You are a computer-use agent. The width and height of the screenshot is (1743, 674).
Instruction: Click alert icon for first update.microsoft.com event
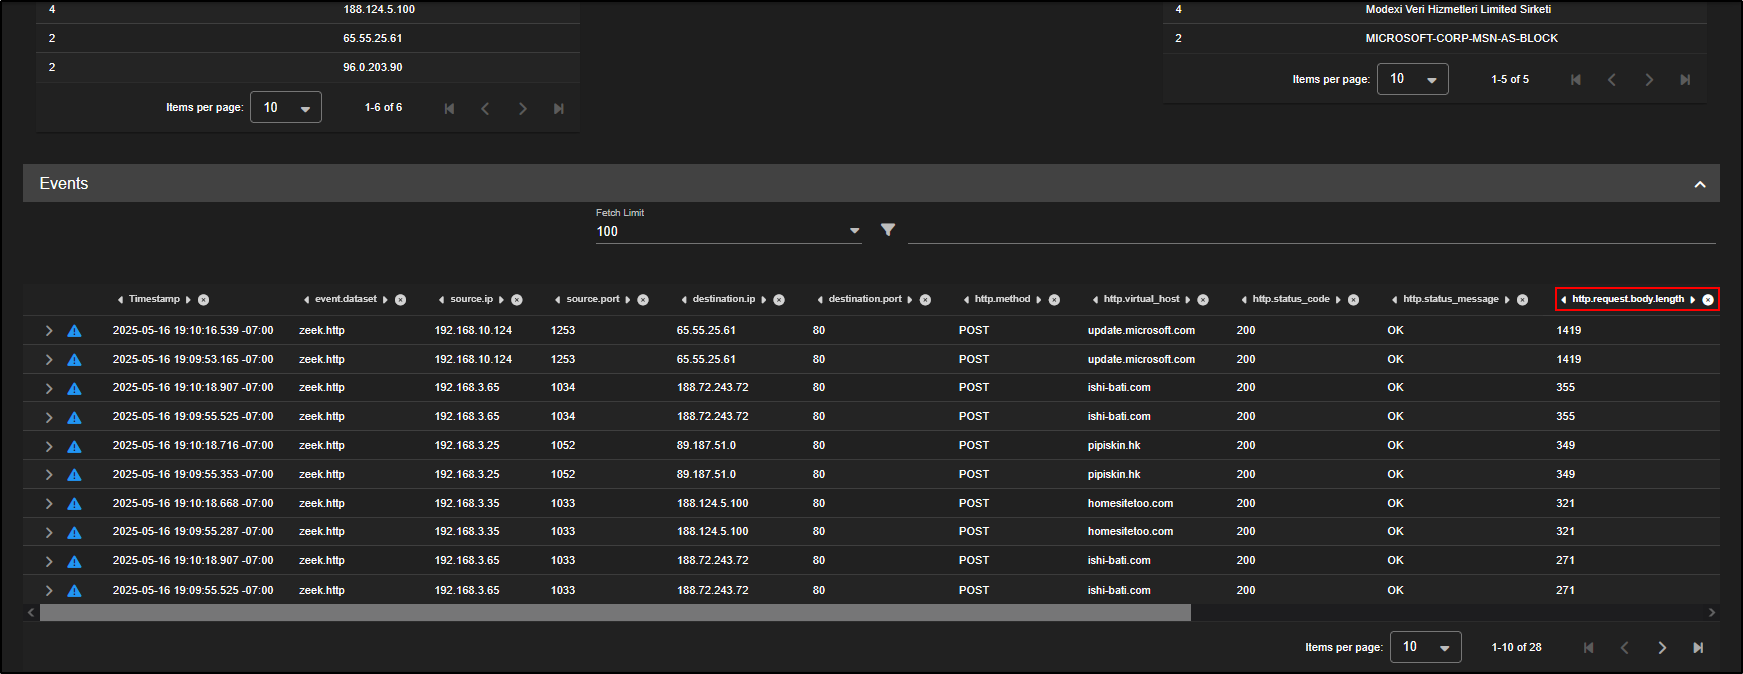[74, 331]
